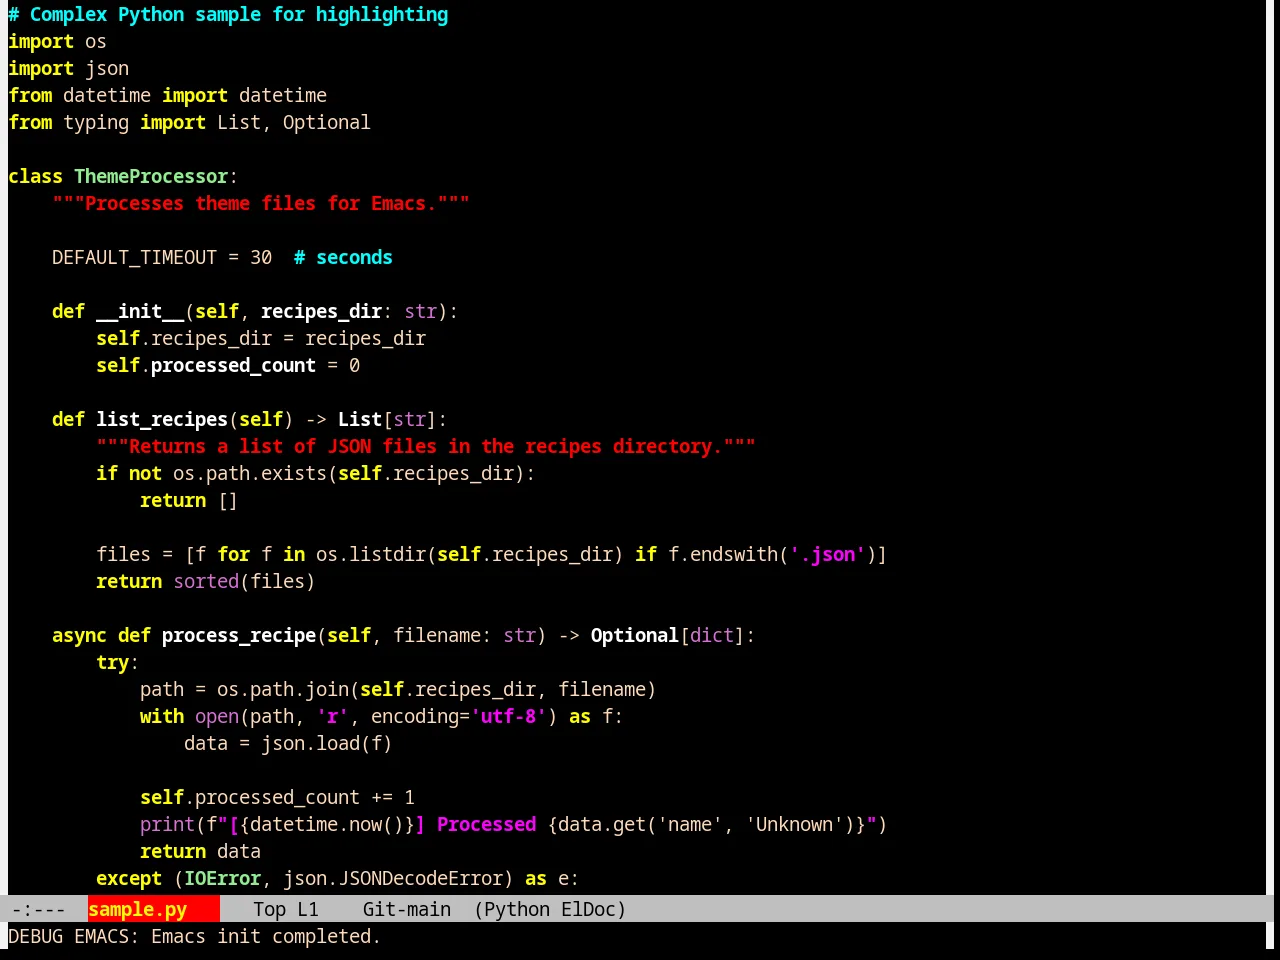Click 'os.listdir' in list comprehension
1280x960 pixels.
tap(371, 554)
